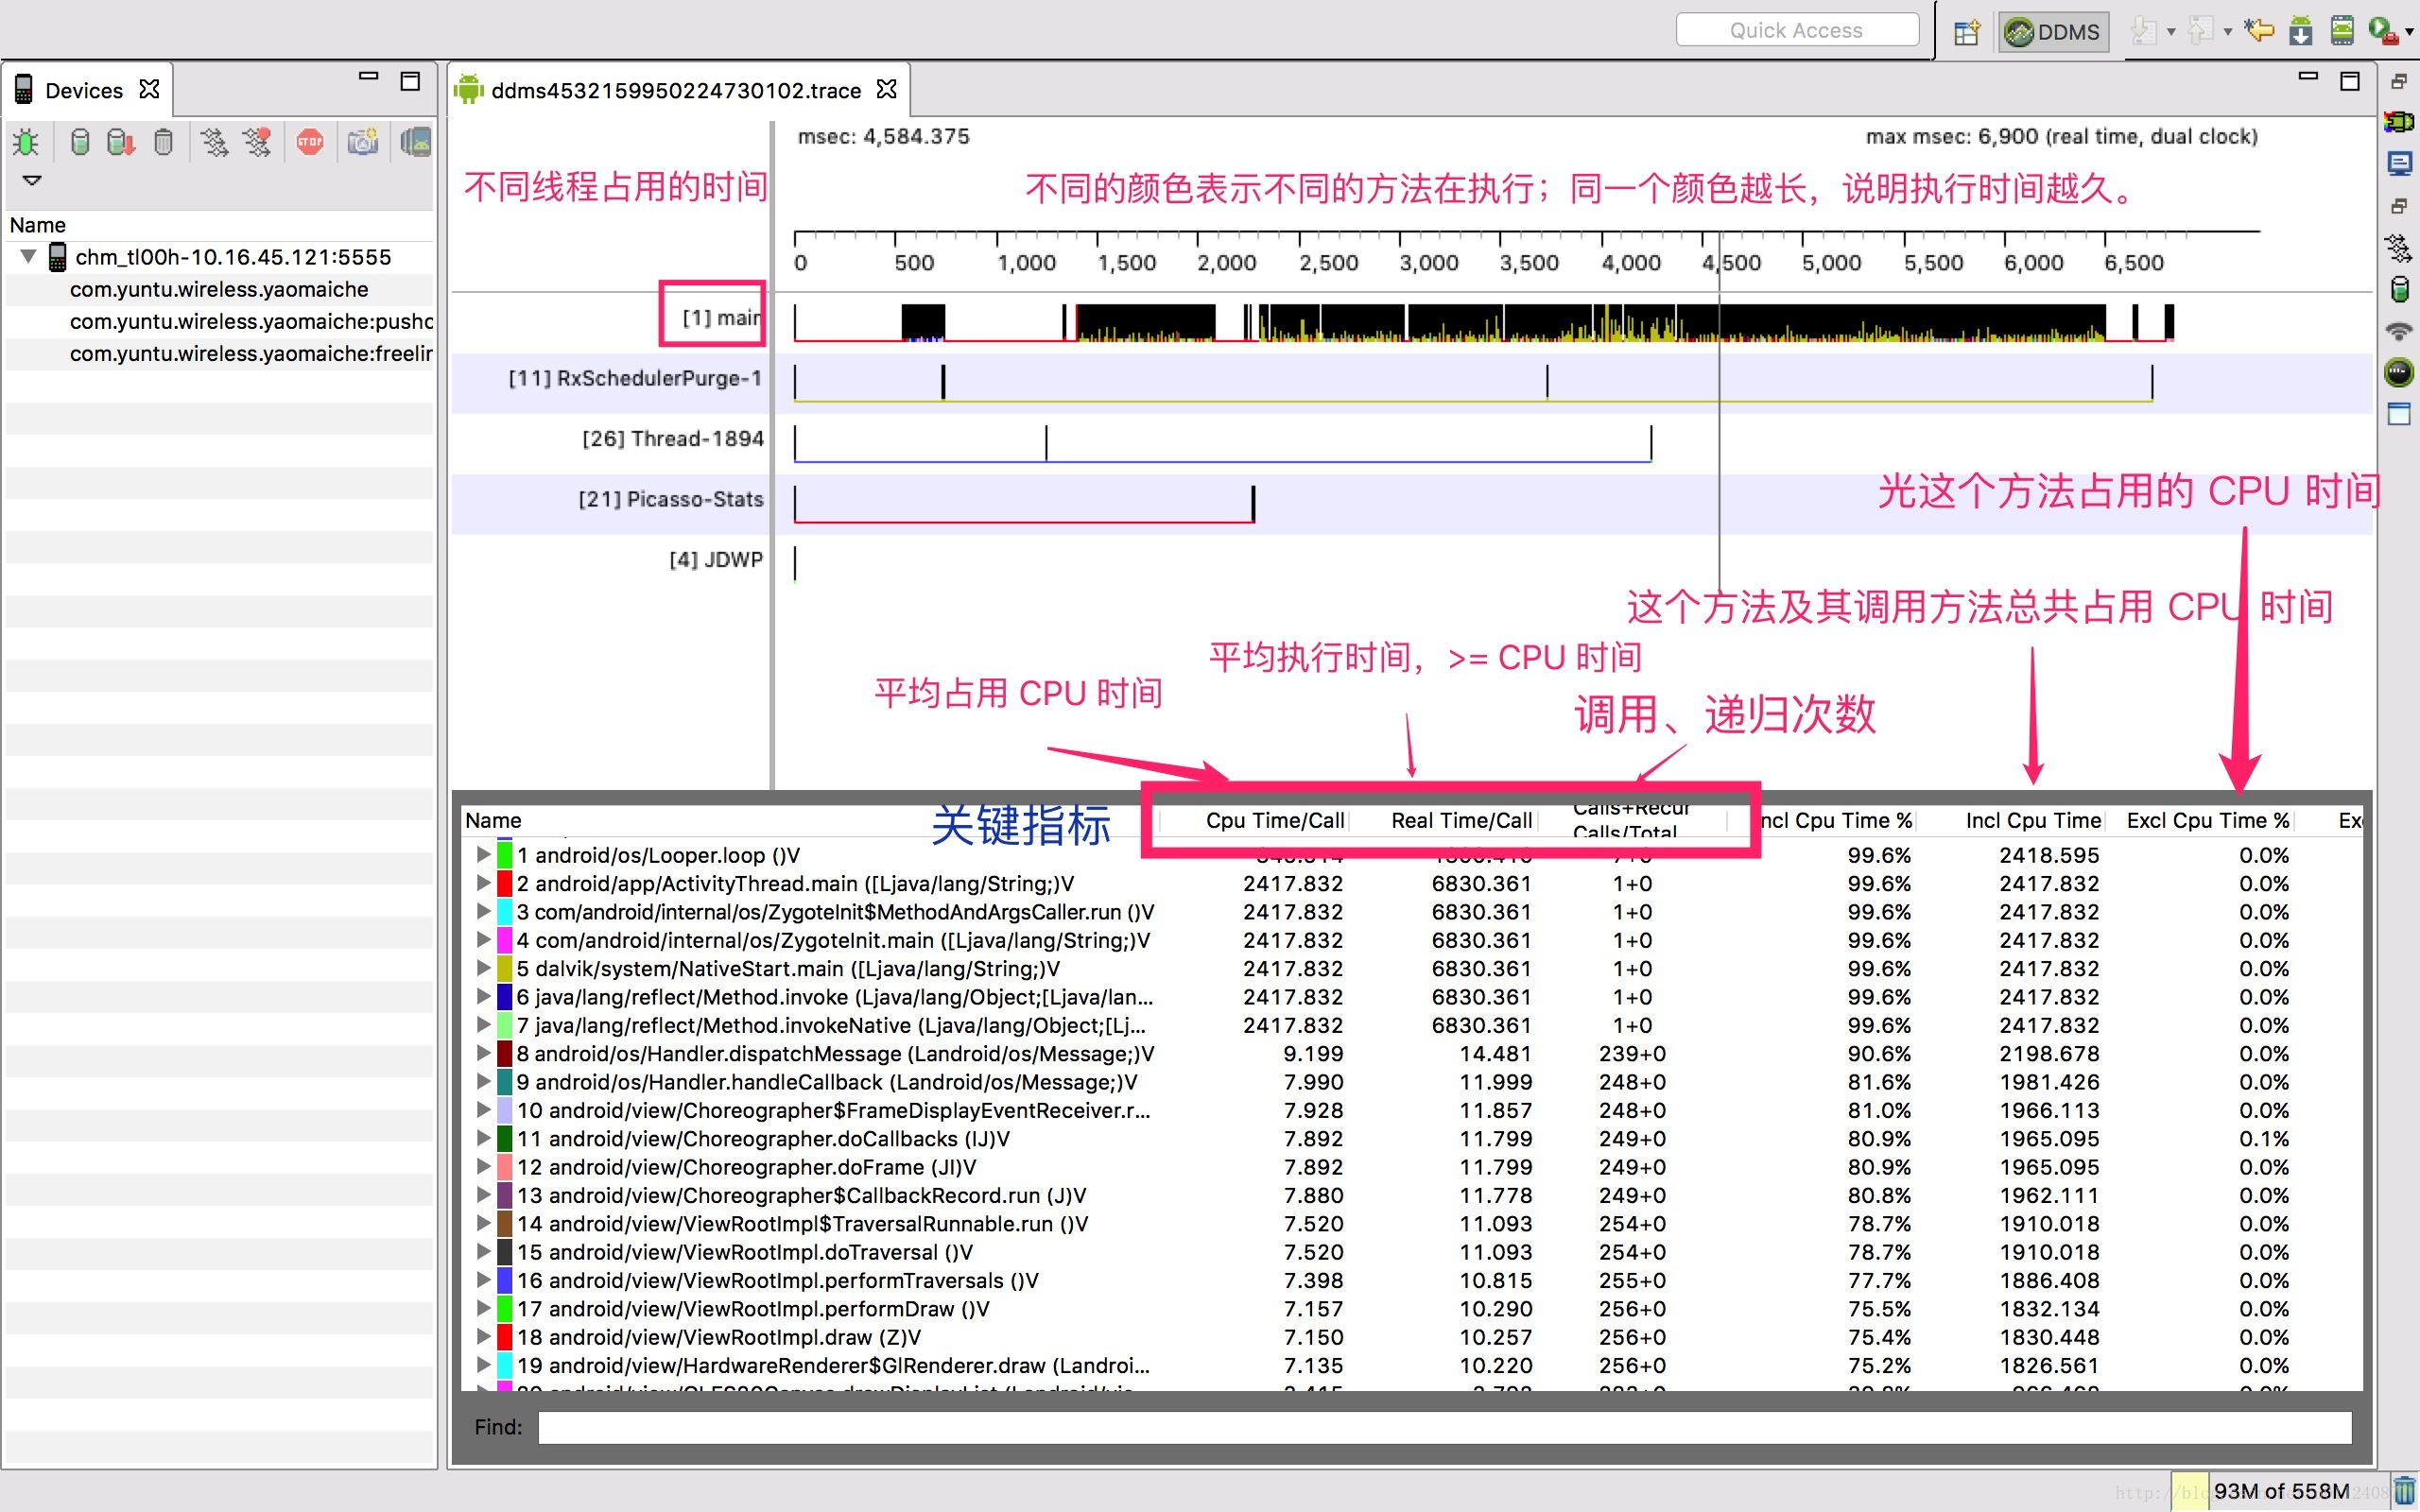Click the Screen Capture camera icon
This screenshot has height=1512, width=2420.
coord(363,143)
